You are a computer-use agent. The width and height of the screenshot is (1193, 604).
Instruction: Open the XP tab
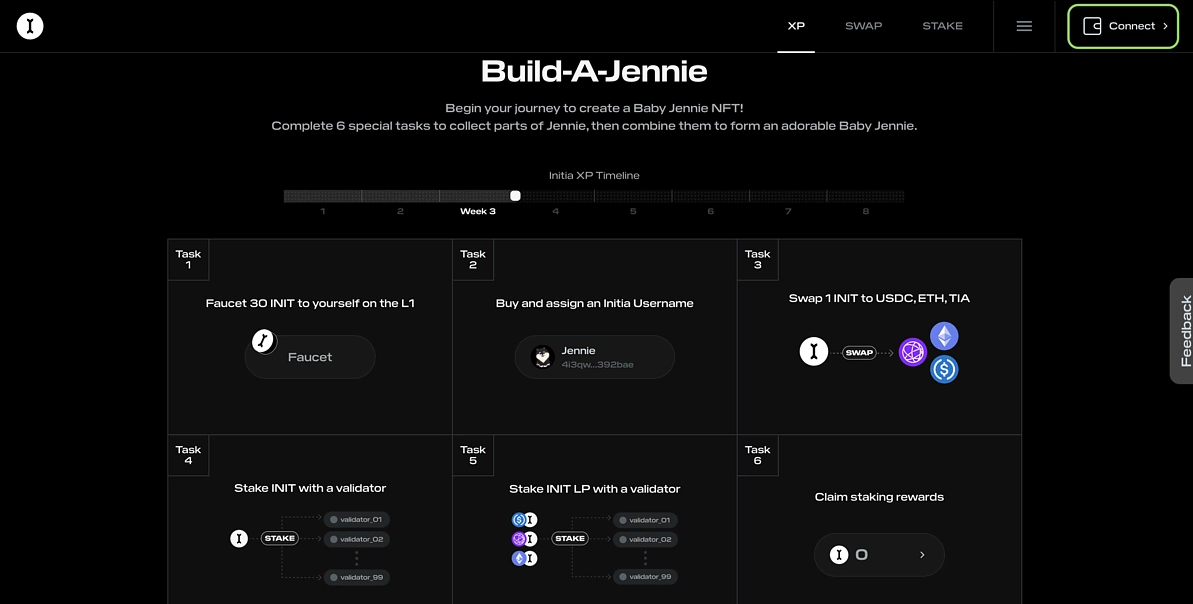pos(796,26)
